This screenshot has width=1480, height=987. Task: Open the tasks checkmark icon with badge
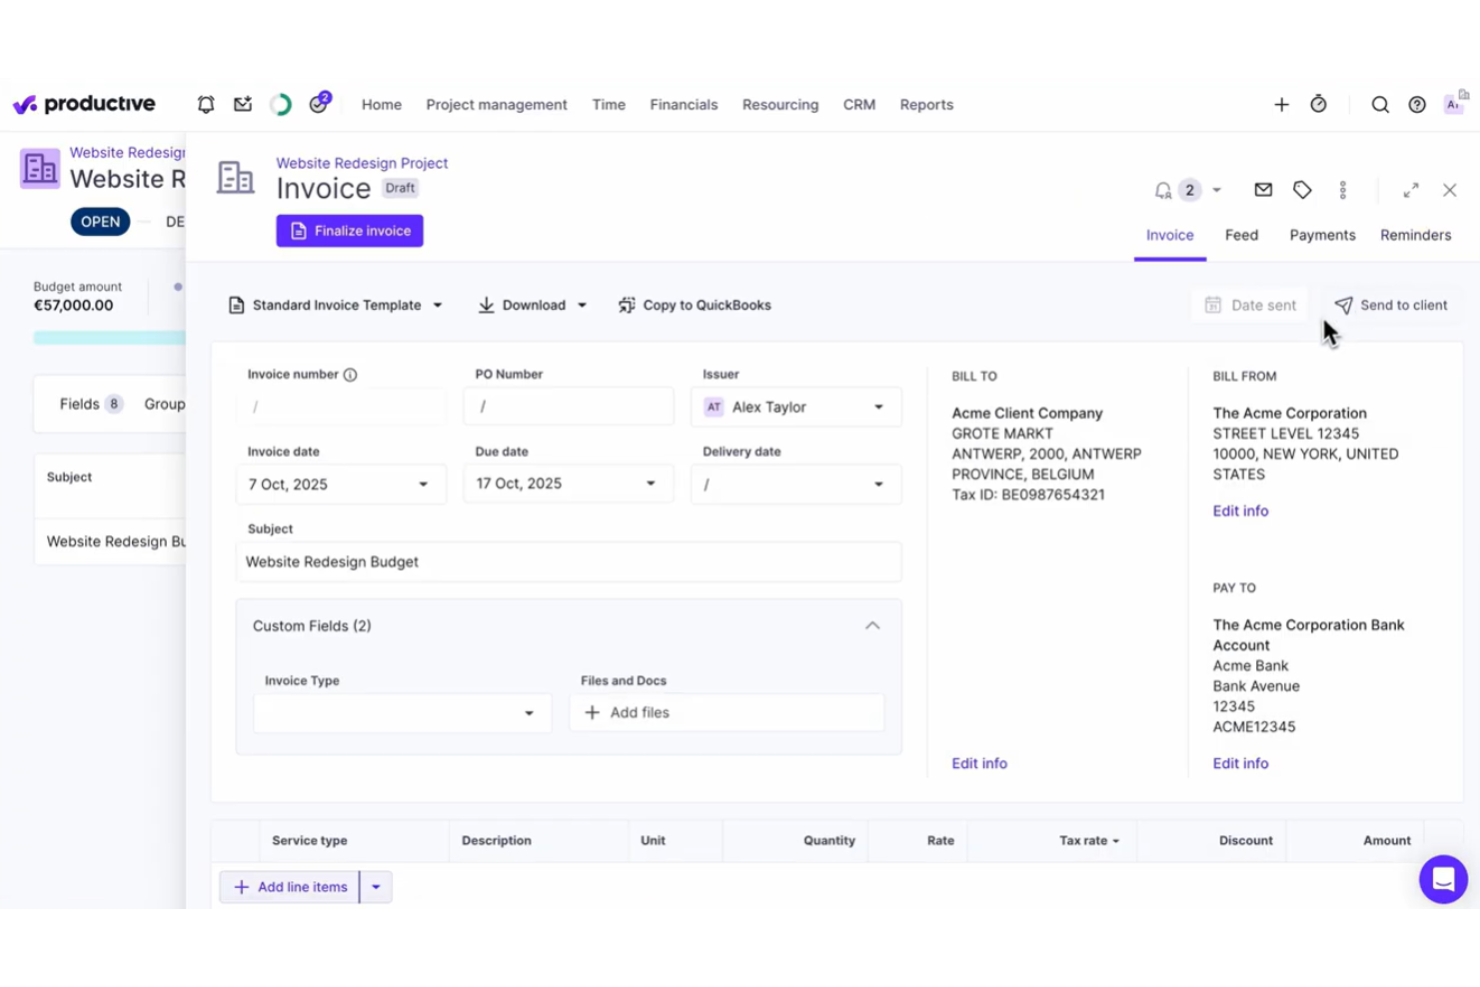tap(319, 103)
